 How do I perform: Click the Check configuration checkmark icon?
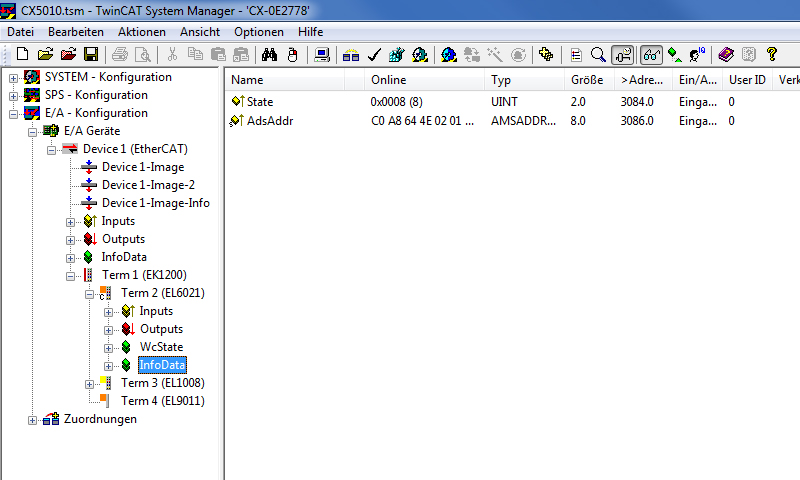coord(374,54)
